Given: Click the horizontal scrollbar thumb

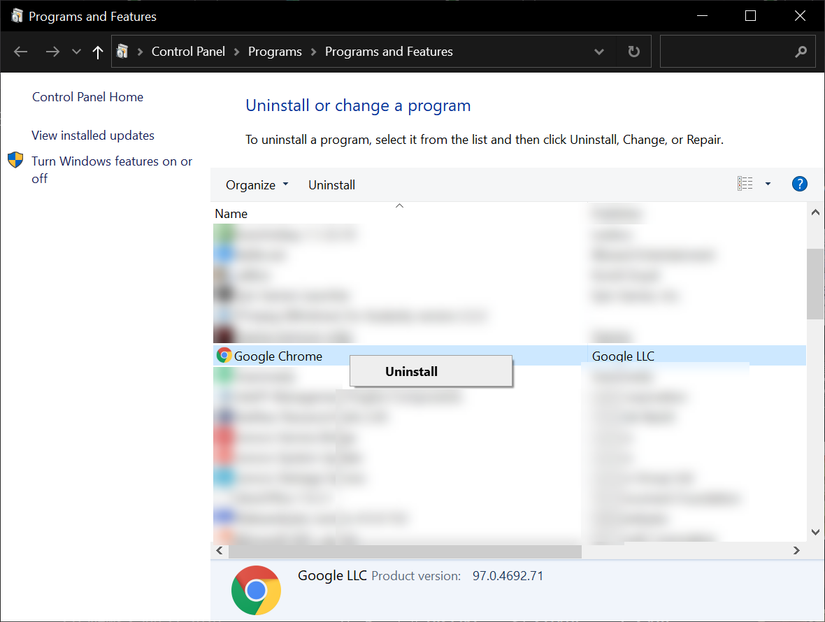Looking at the screenshot, I should point(405,551).
